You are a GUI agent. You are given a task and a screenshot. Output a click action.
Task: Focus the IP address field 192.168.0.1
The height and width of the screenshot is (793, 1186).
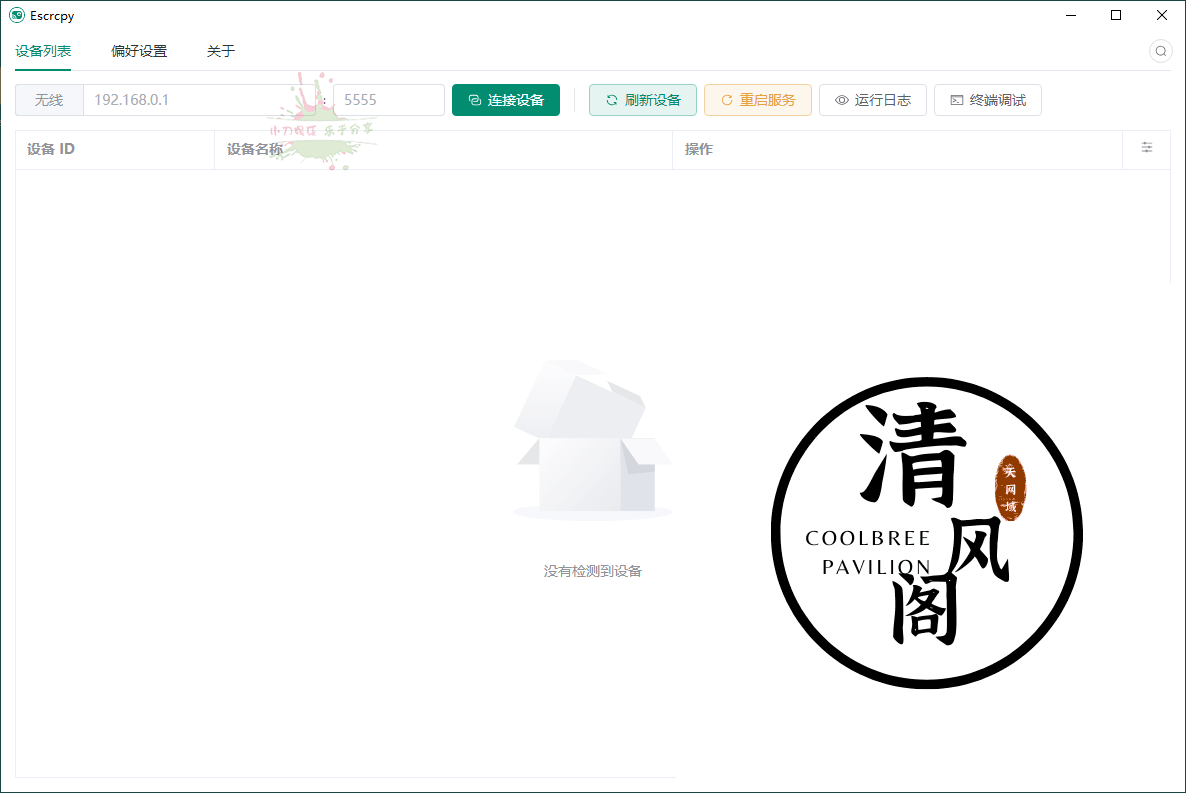click(x=200, y=100)
